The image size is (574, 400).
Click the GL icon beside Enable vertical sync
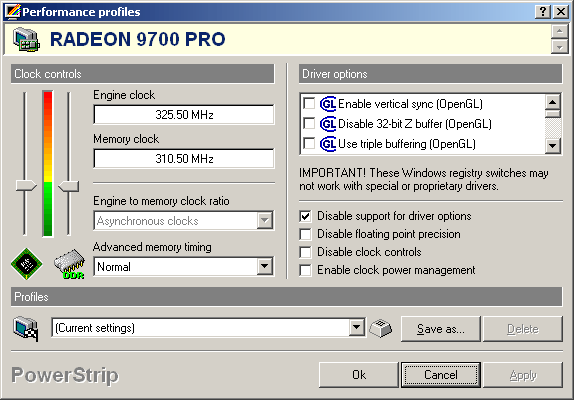[x=328, y=104]
